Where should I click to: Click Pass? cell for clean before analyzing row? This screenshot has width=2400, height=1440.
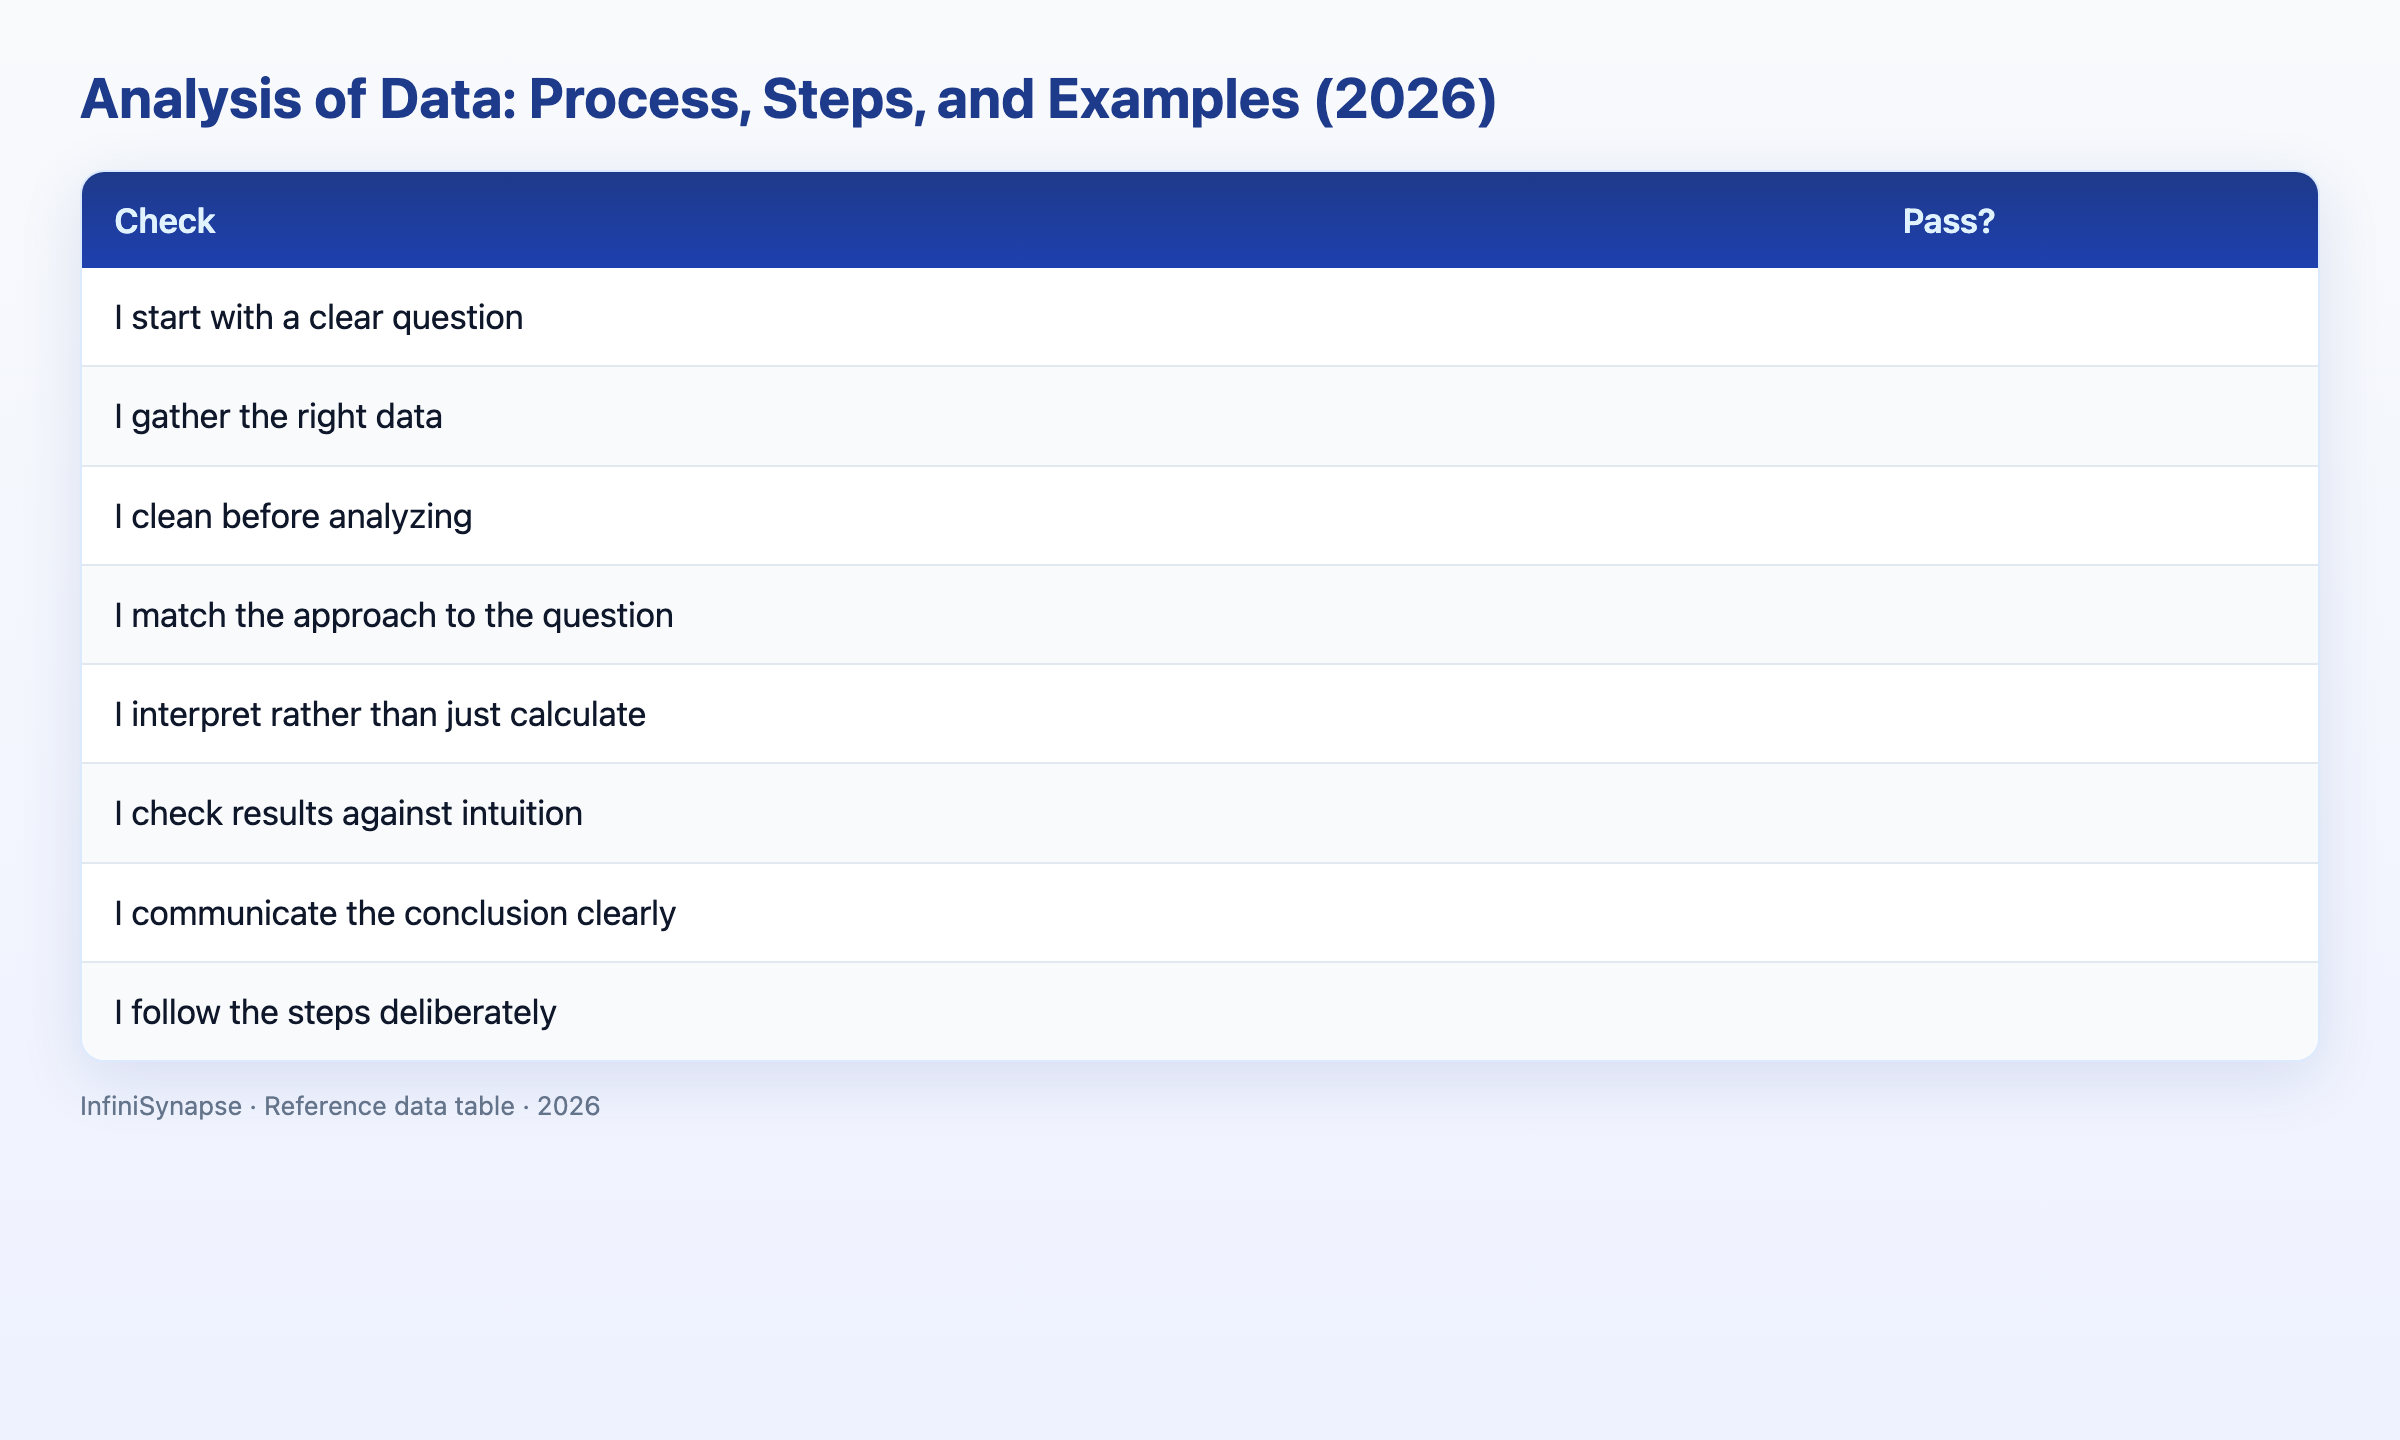click(2094, 516)
